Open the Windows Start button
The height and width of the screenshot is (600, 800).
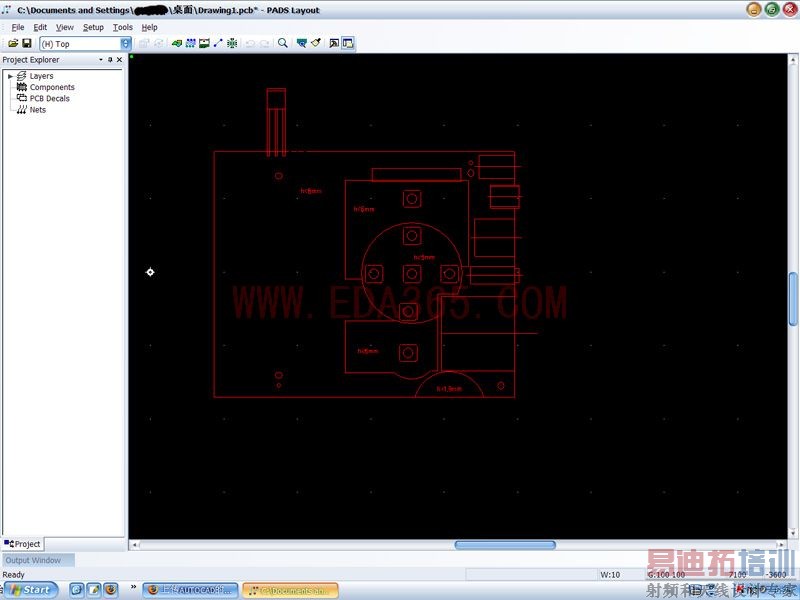(x=31, y=590)
